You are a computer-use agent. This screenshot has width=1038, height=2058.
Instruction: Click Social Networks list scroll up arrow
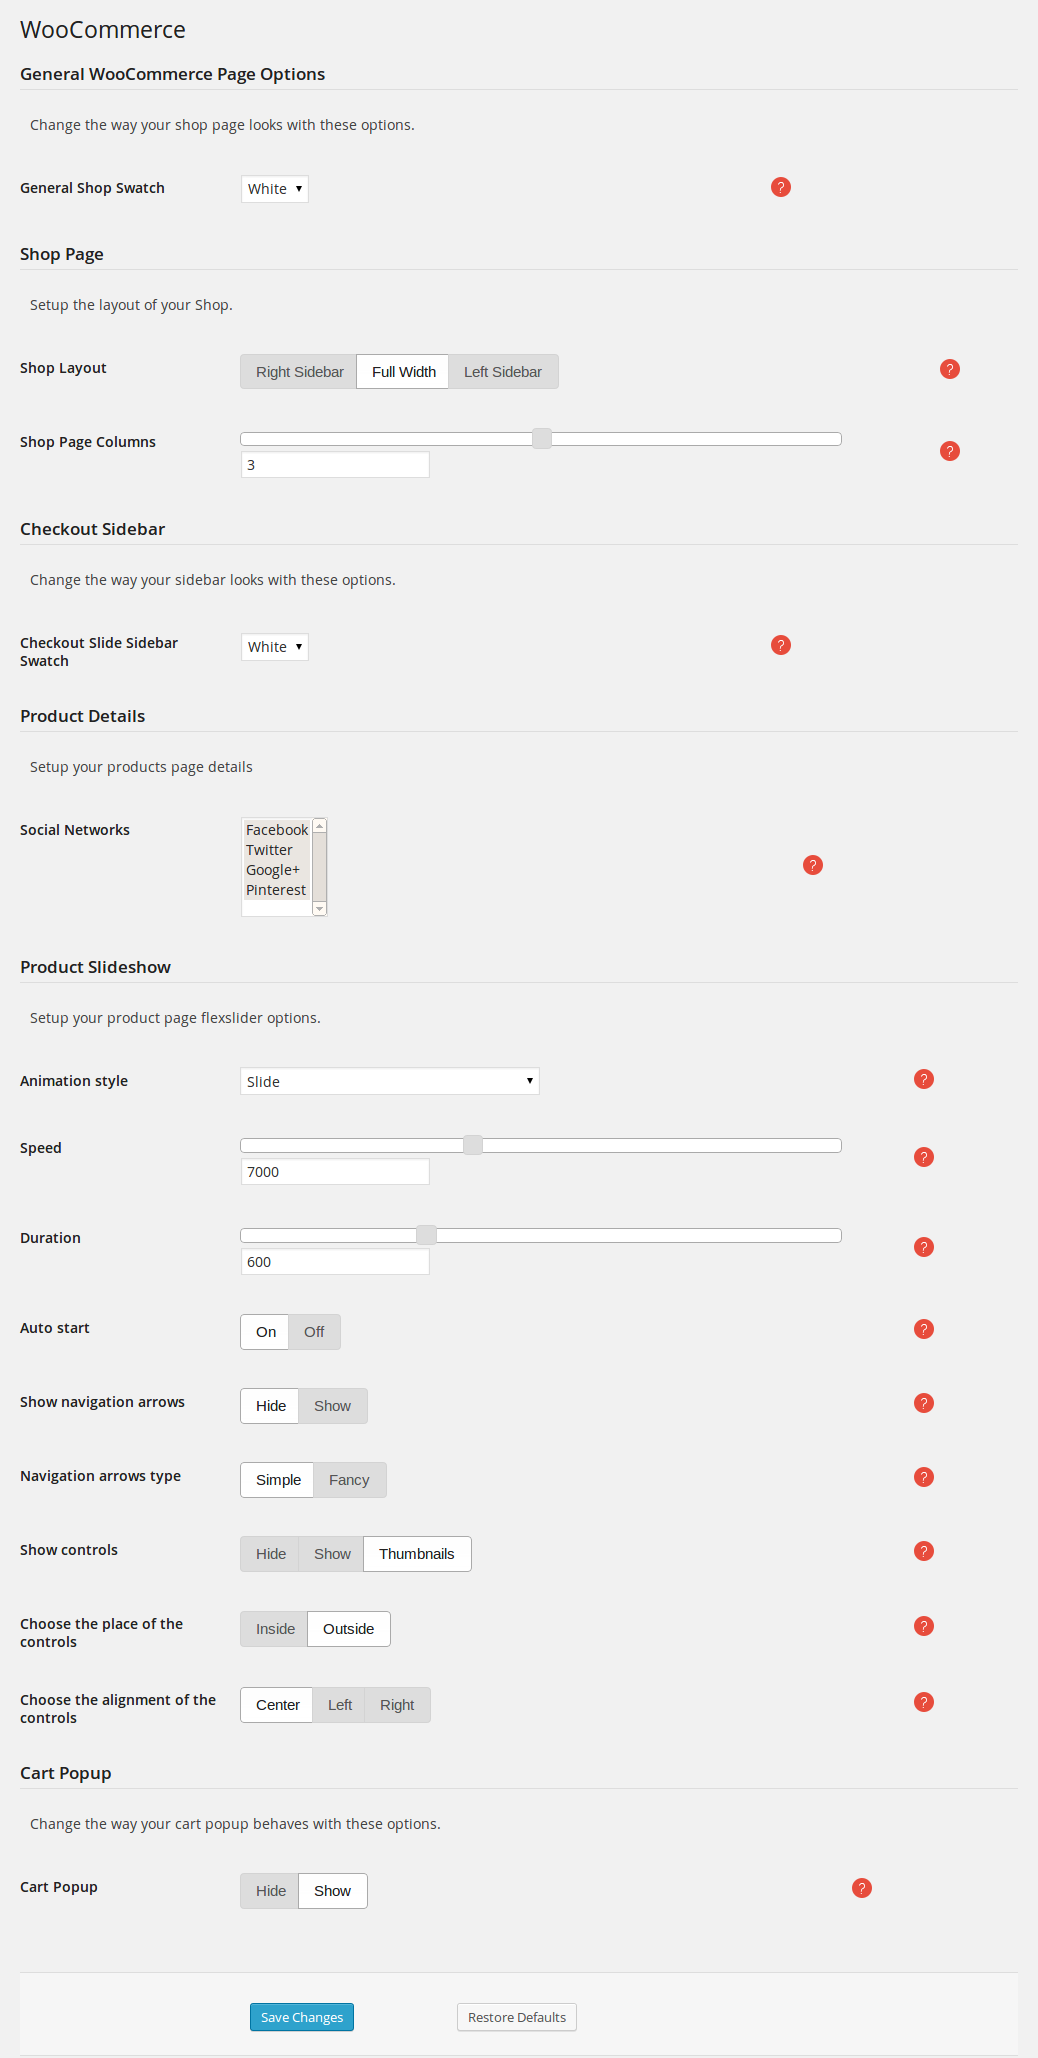coord(320,826)
